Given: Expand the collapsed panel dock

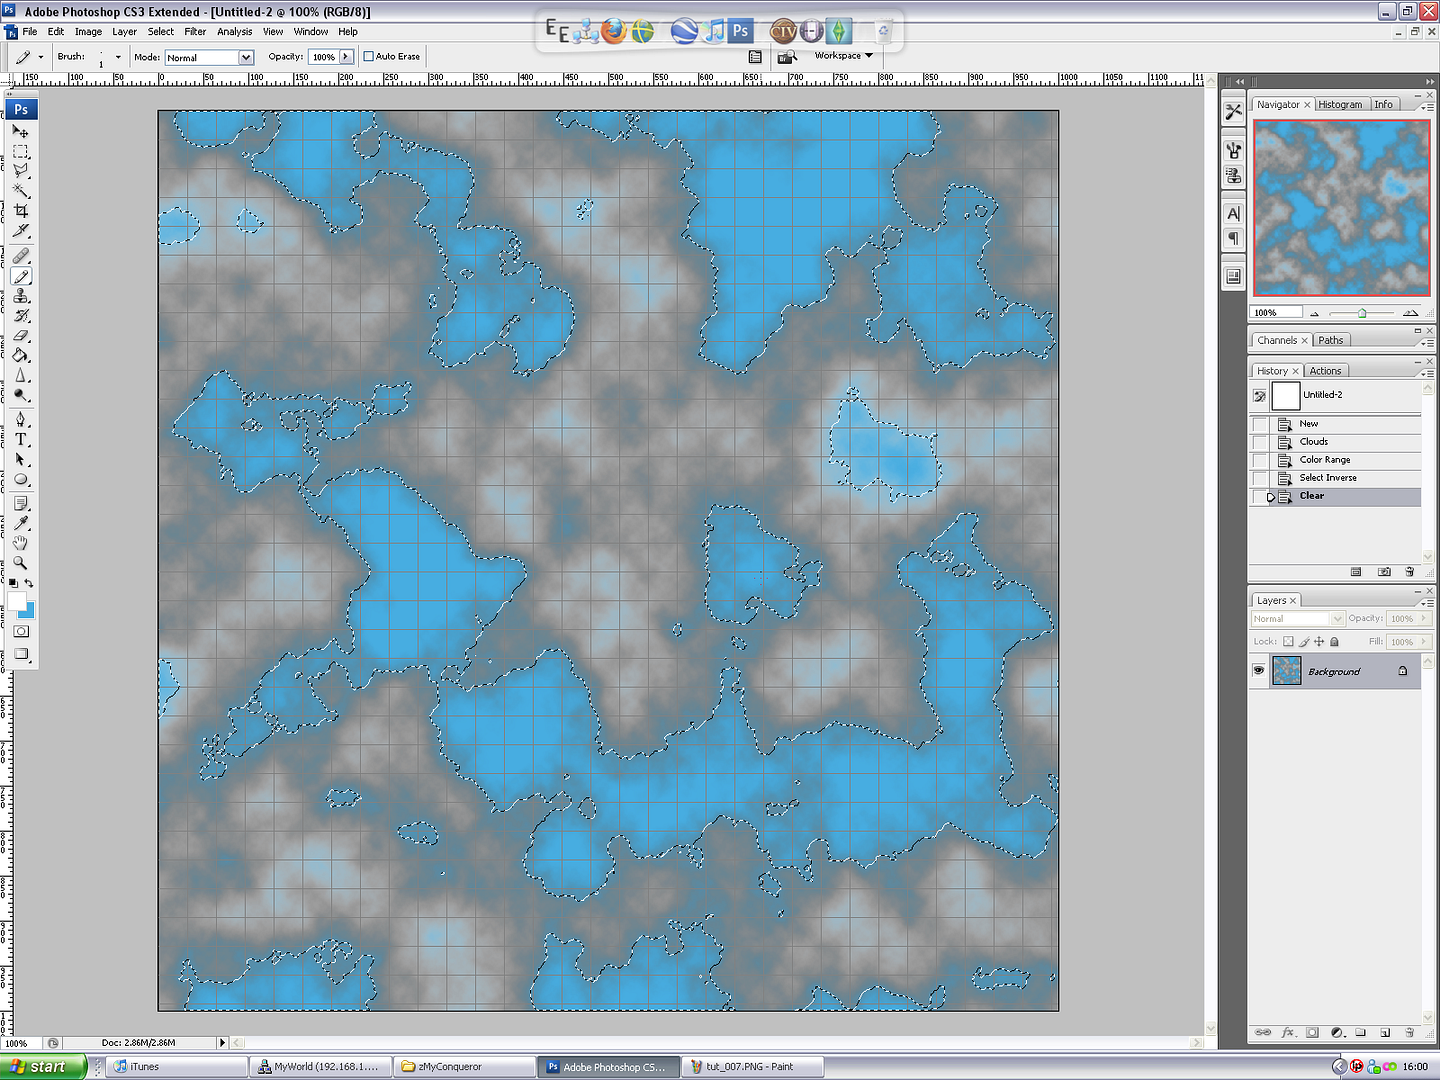Looking at the screenshot, I should pyautogui.click(x=1240, y=81).
